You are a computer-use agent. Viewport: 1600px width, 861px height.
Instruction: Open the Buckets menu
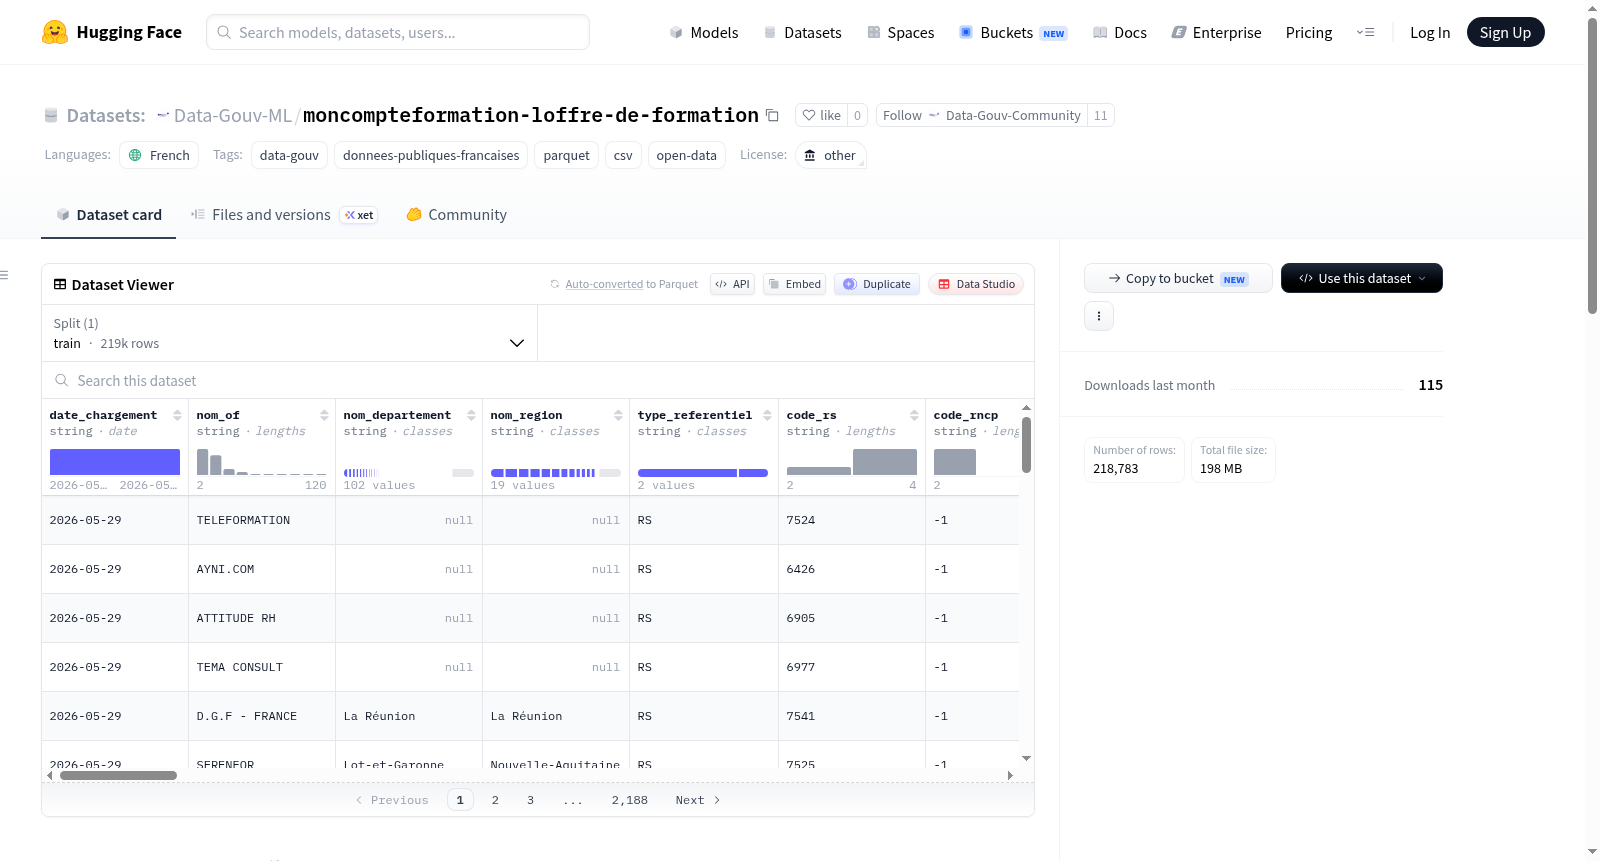click(x=1014, y=33)
